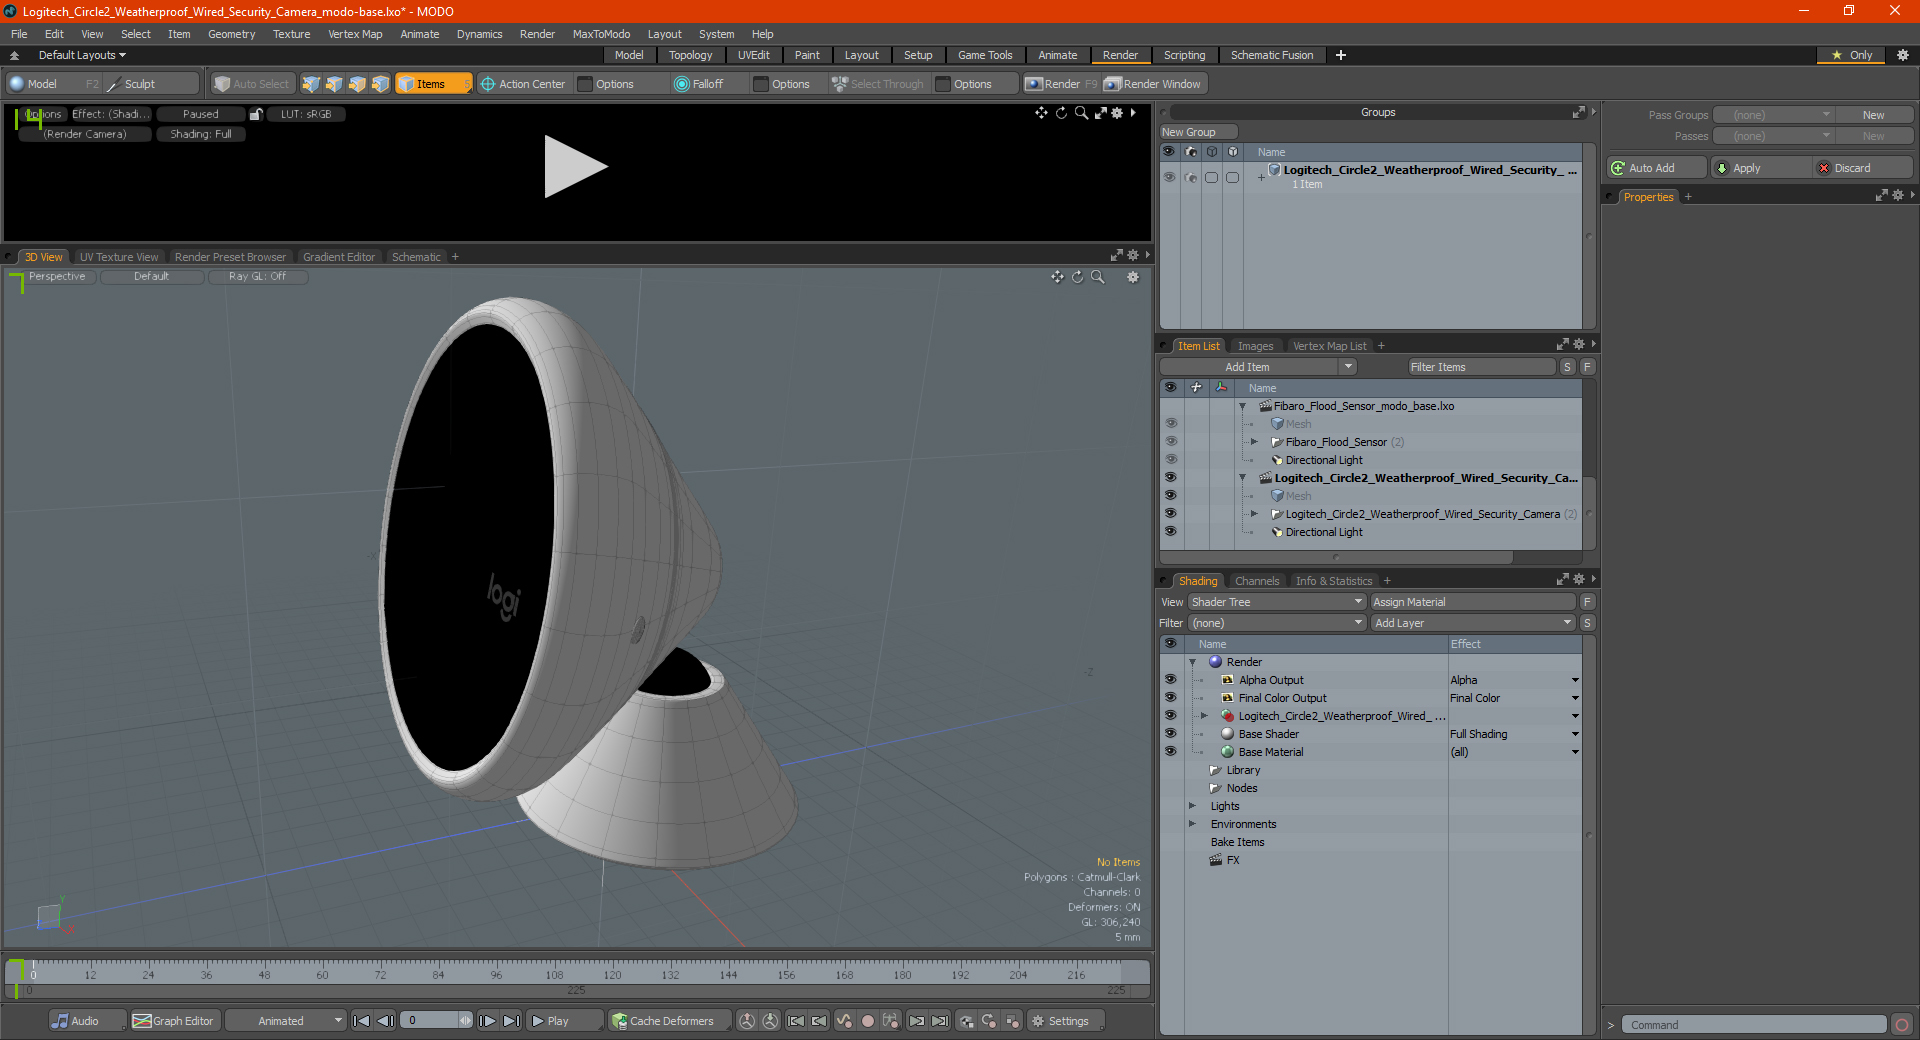This screenshot has width=1920, height=1040.
Task: Open the Shader Tree view dropdown
Action: pos(1277,602)
